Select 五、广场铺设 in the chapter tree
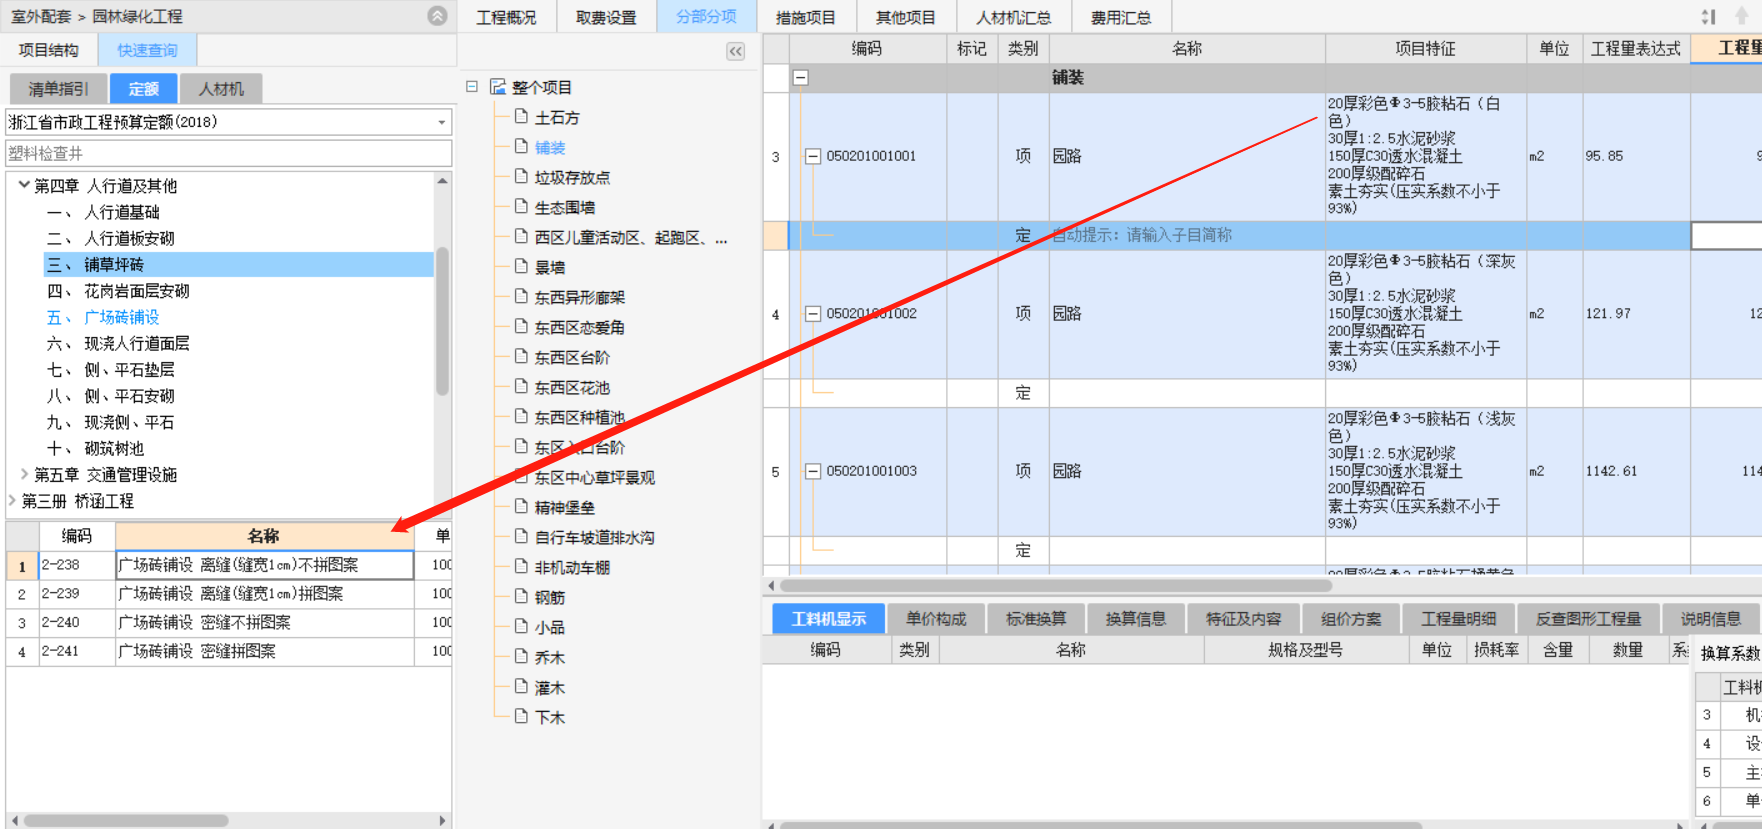Screen dimensions: 1762x829 (104, 317)
